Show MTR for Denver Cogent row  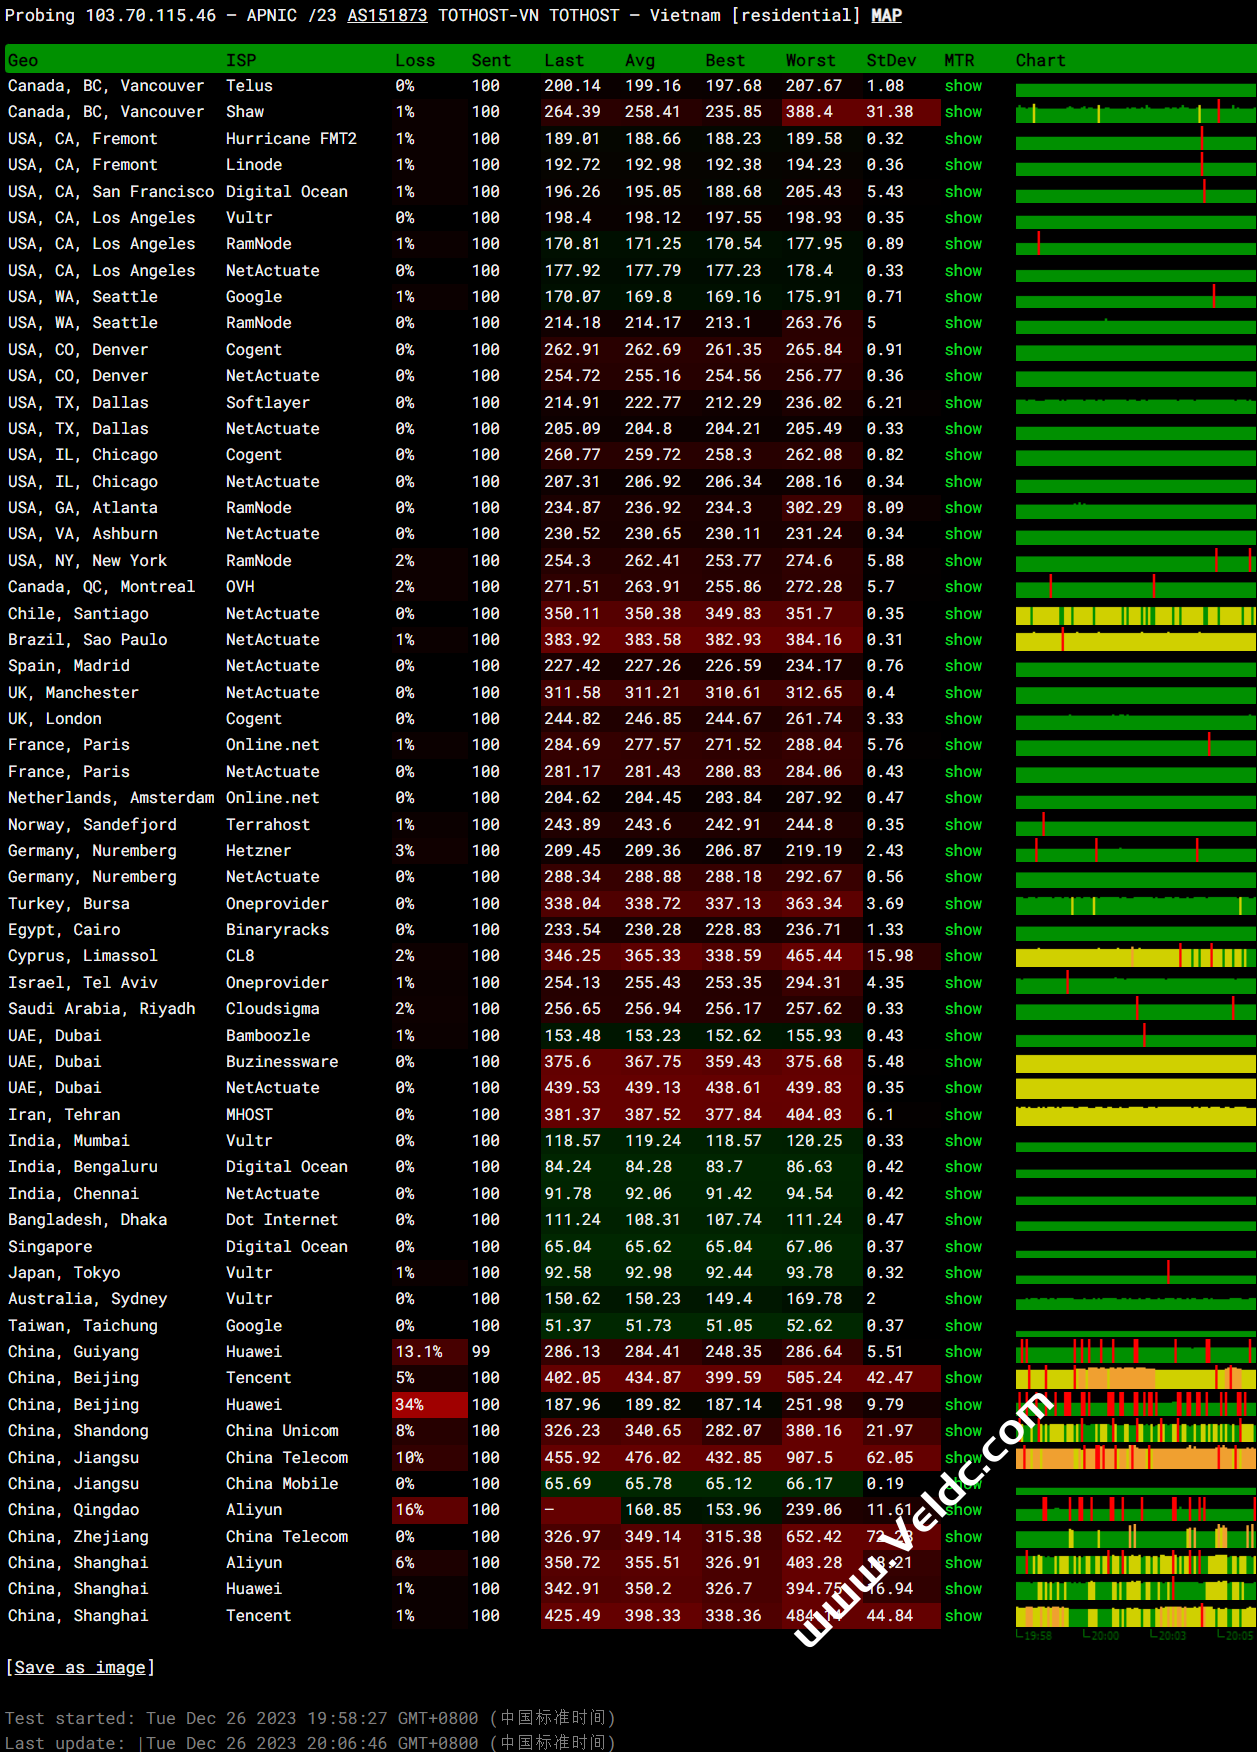(x=963, y=350)
